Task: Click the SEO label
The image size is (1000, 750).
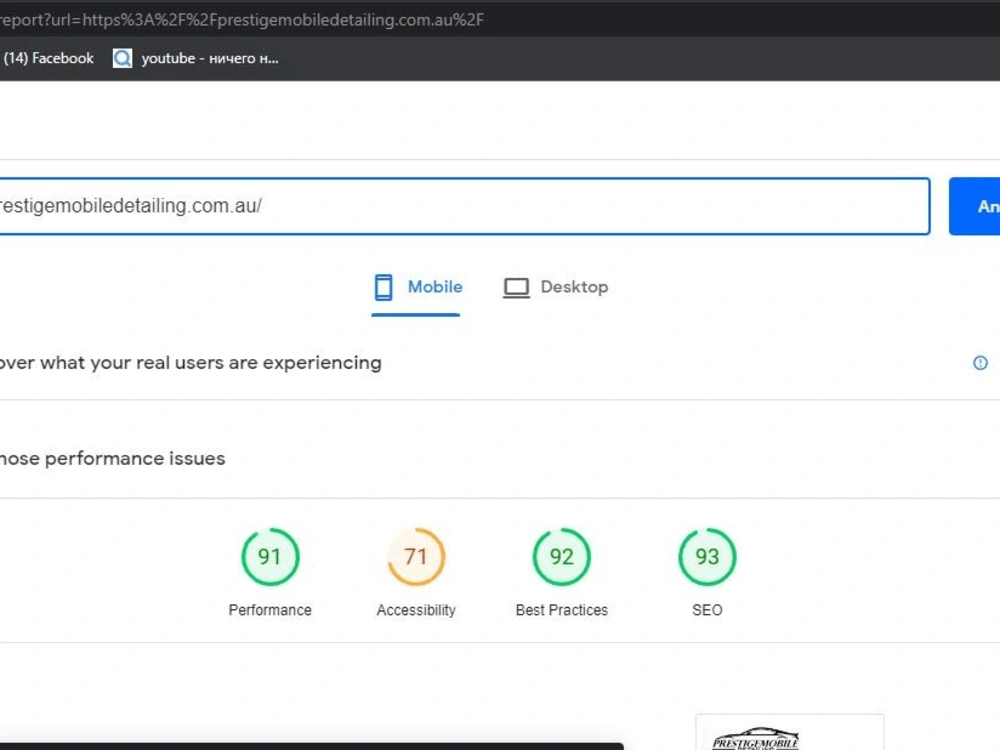Action: [x=707, y=610]
